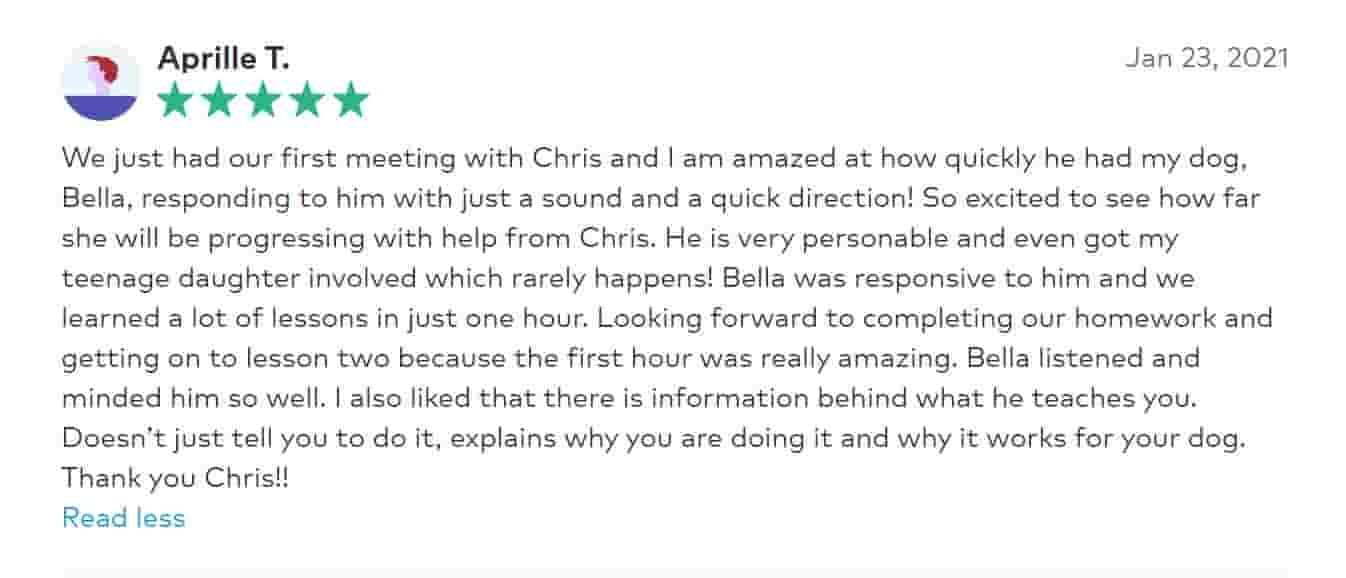The height and width of the screenshot is (578, 1346).
Task: Click the line starting "learned a lot of lessons"
Action: [x=667, y=318]
